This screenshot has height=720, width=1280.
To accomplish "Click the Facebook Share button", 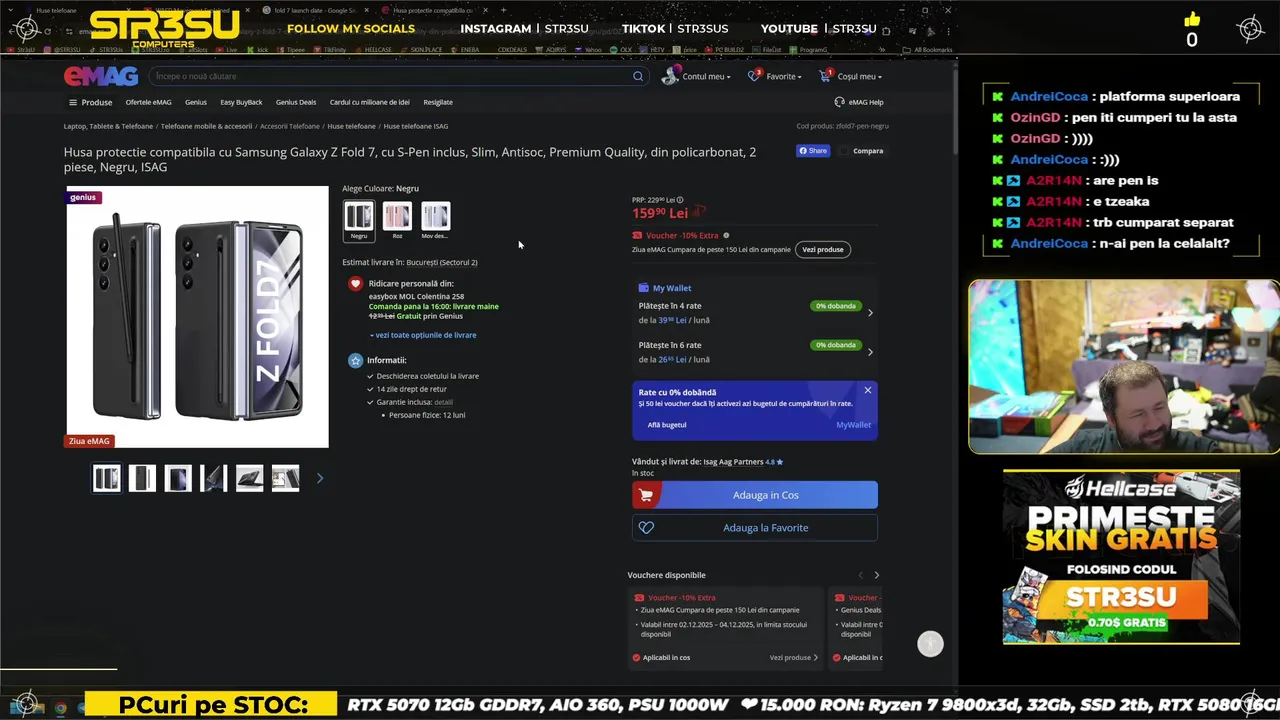I will point(812,151).
